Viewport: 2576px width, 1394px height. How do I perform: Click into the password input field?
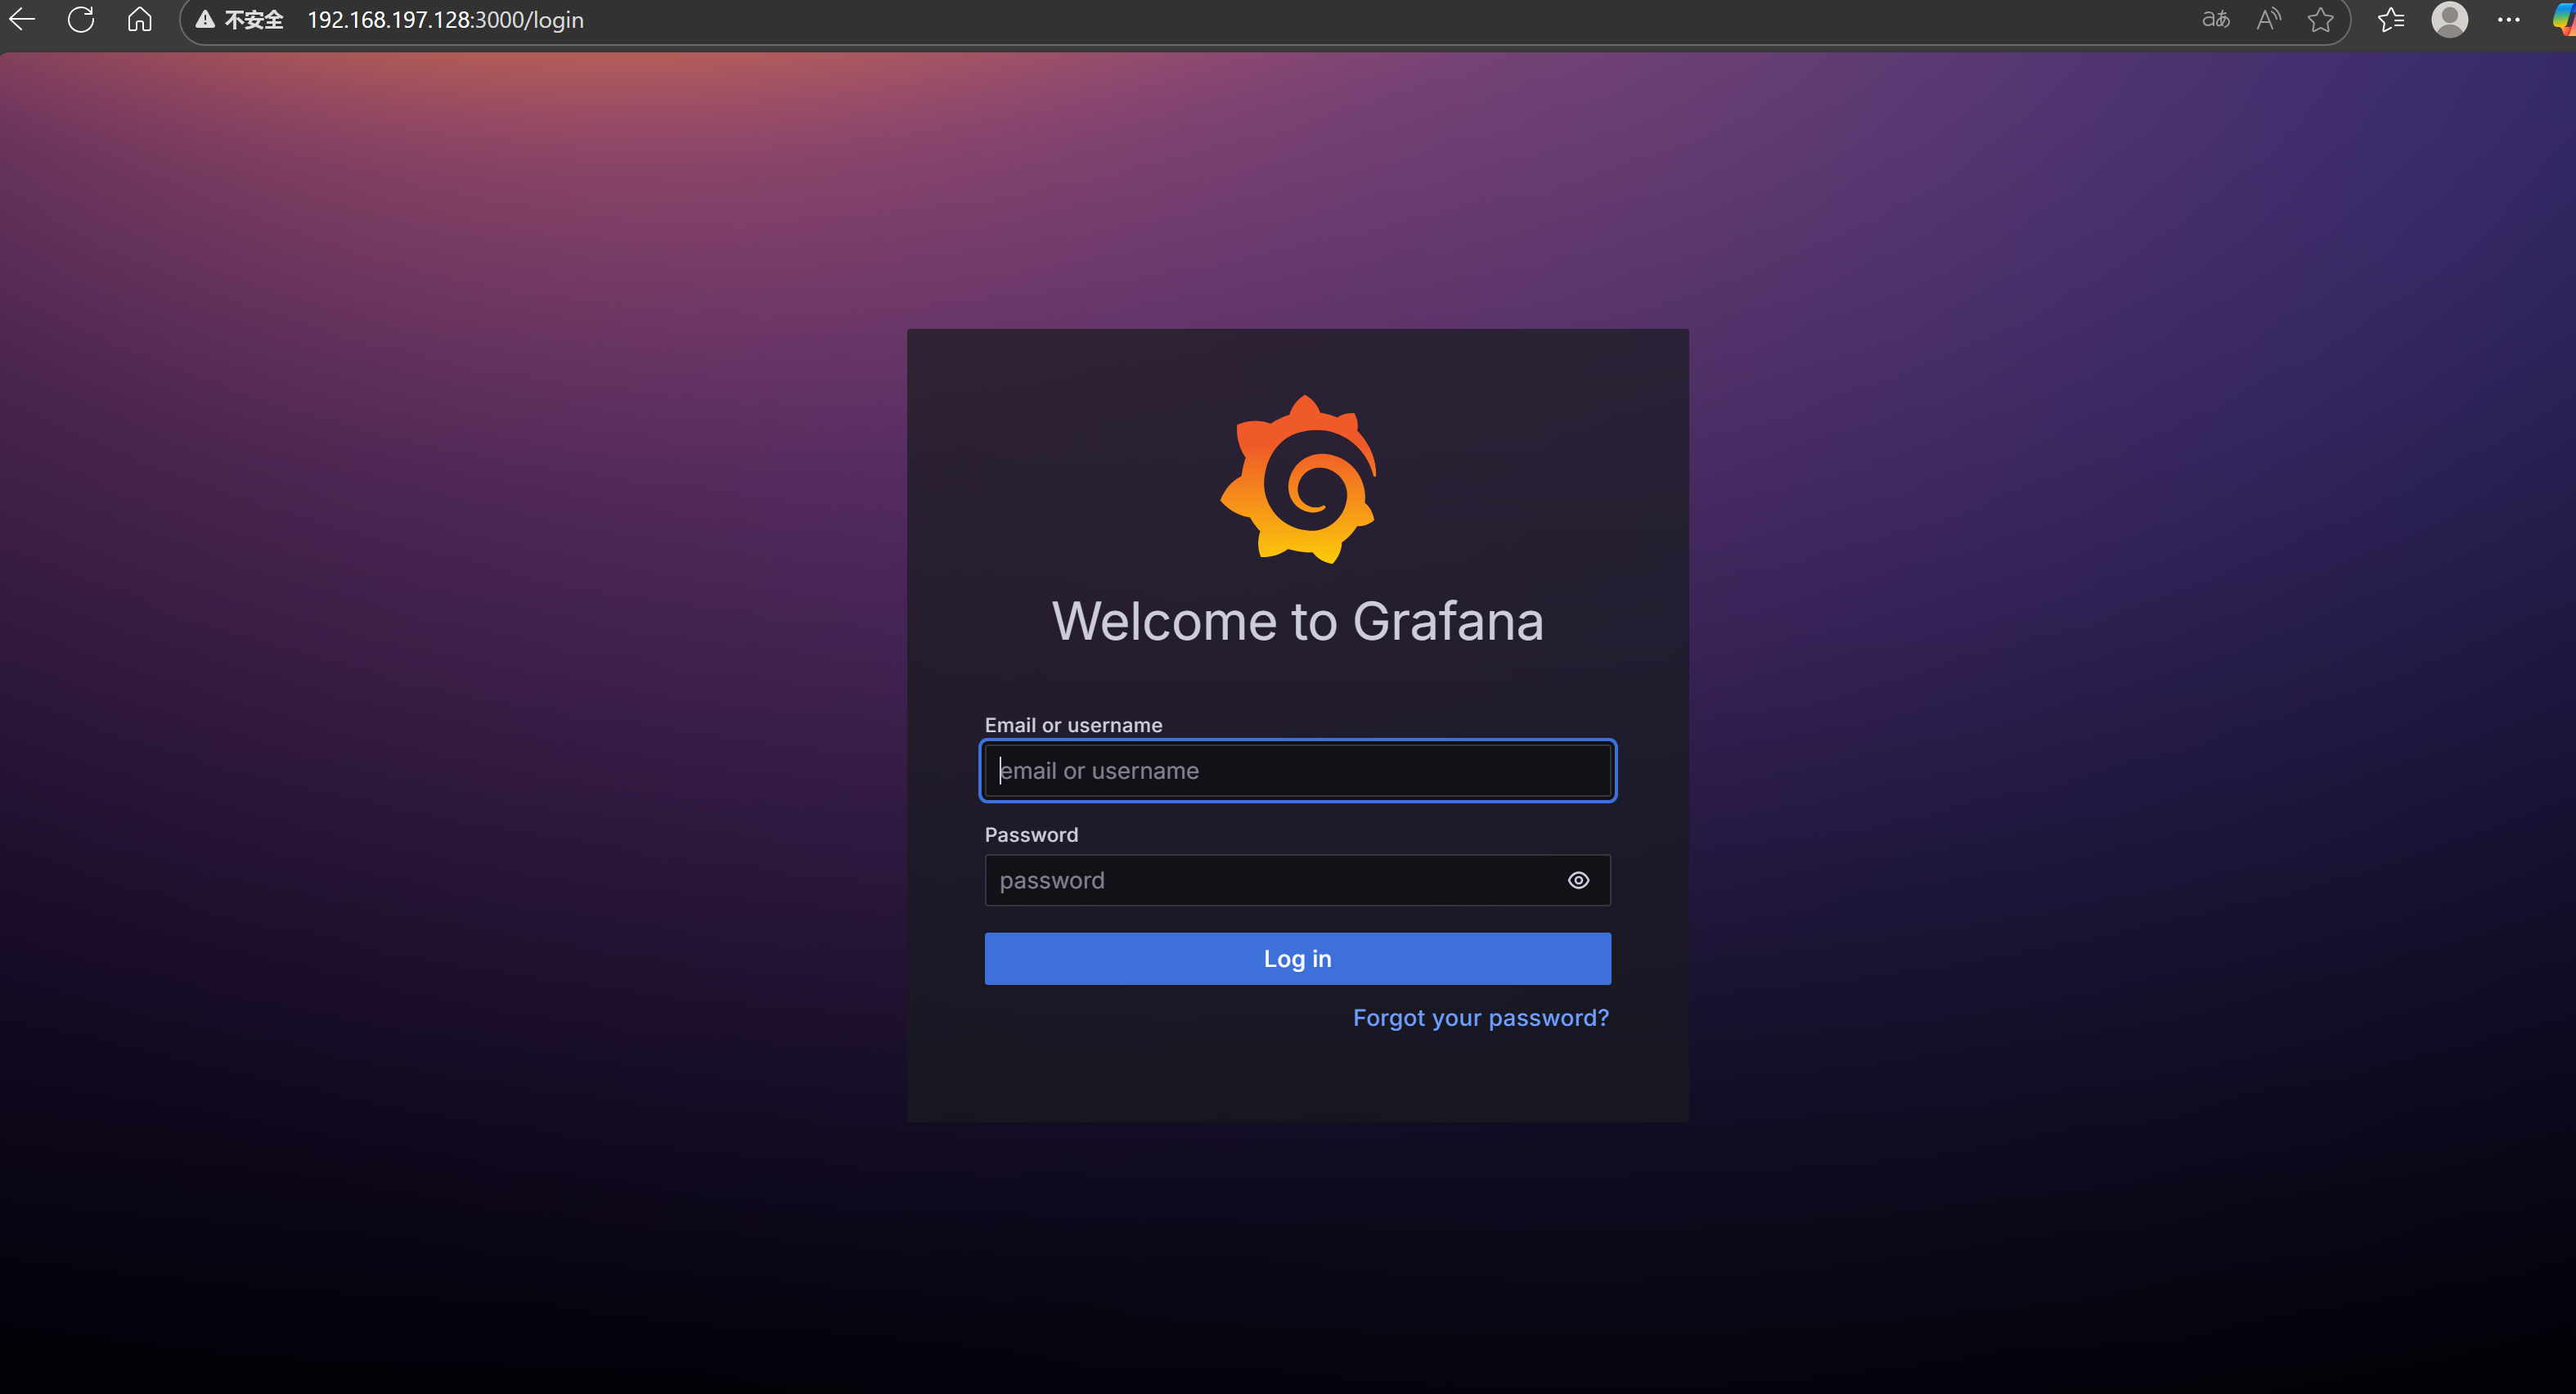point(1270,880)
